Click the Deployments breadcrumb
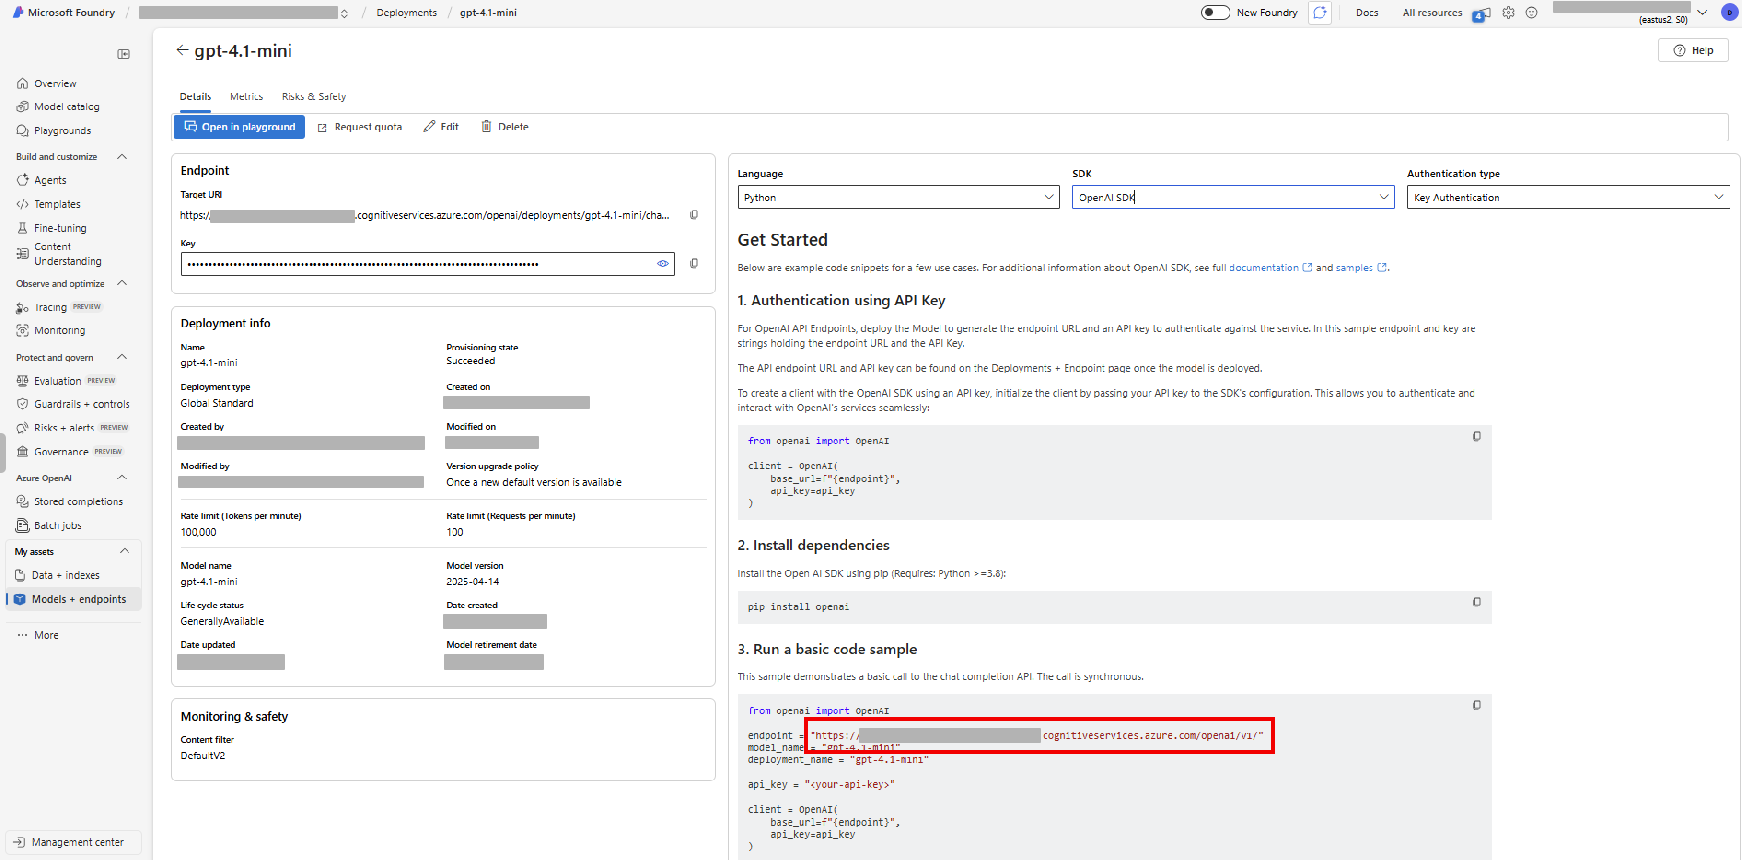Image resolution: width=1742 pixels, height=860 pixels. [x=407, y=13]
